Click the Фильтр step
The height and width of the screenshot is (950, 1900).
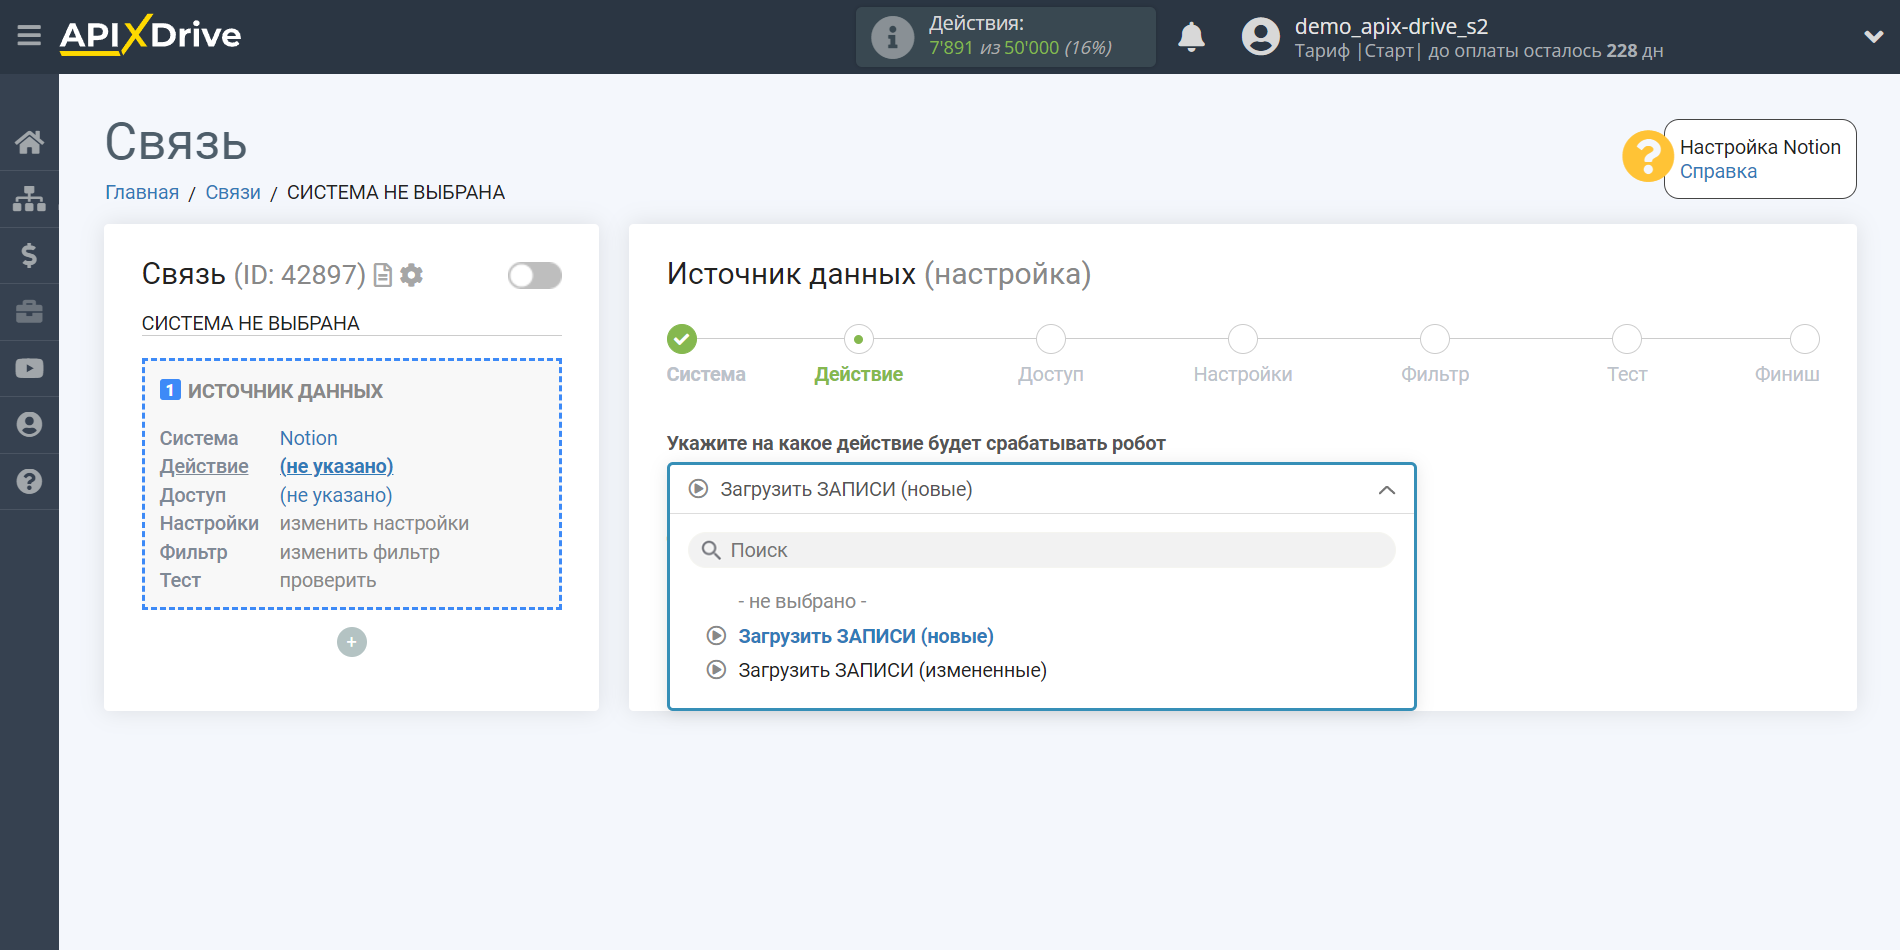tap(1435, 339)
